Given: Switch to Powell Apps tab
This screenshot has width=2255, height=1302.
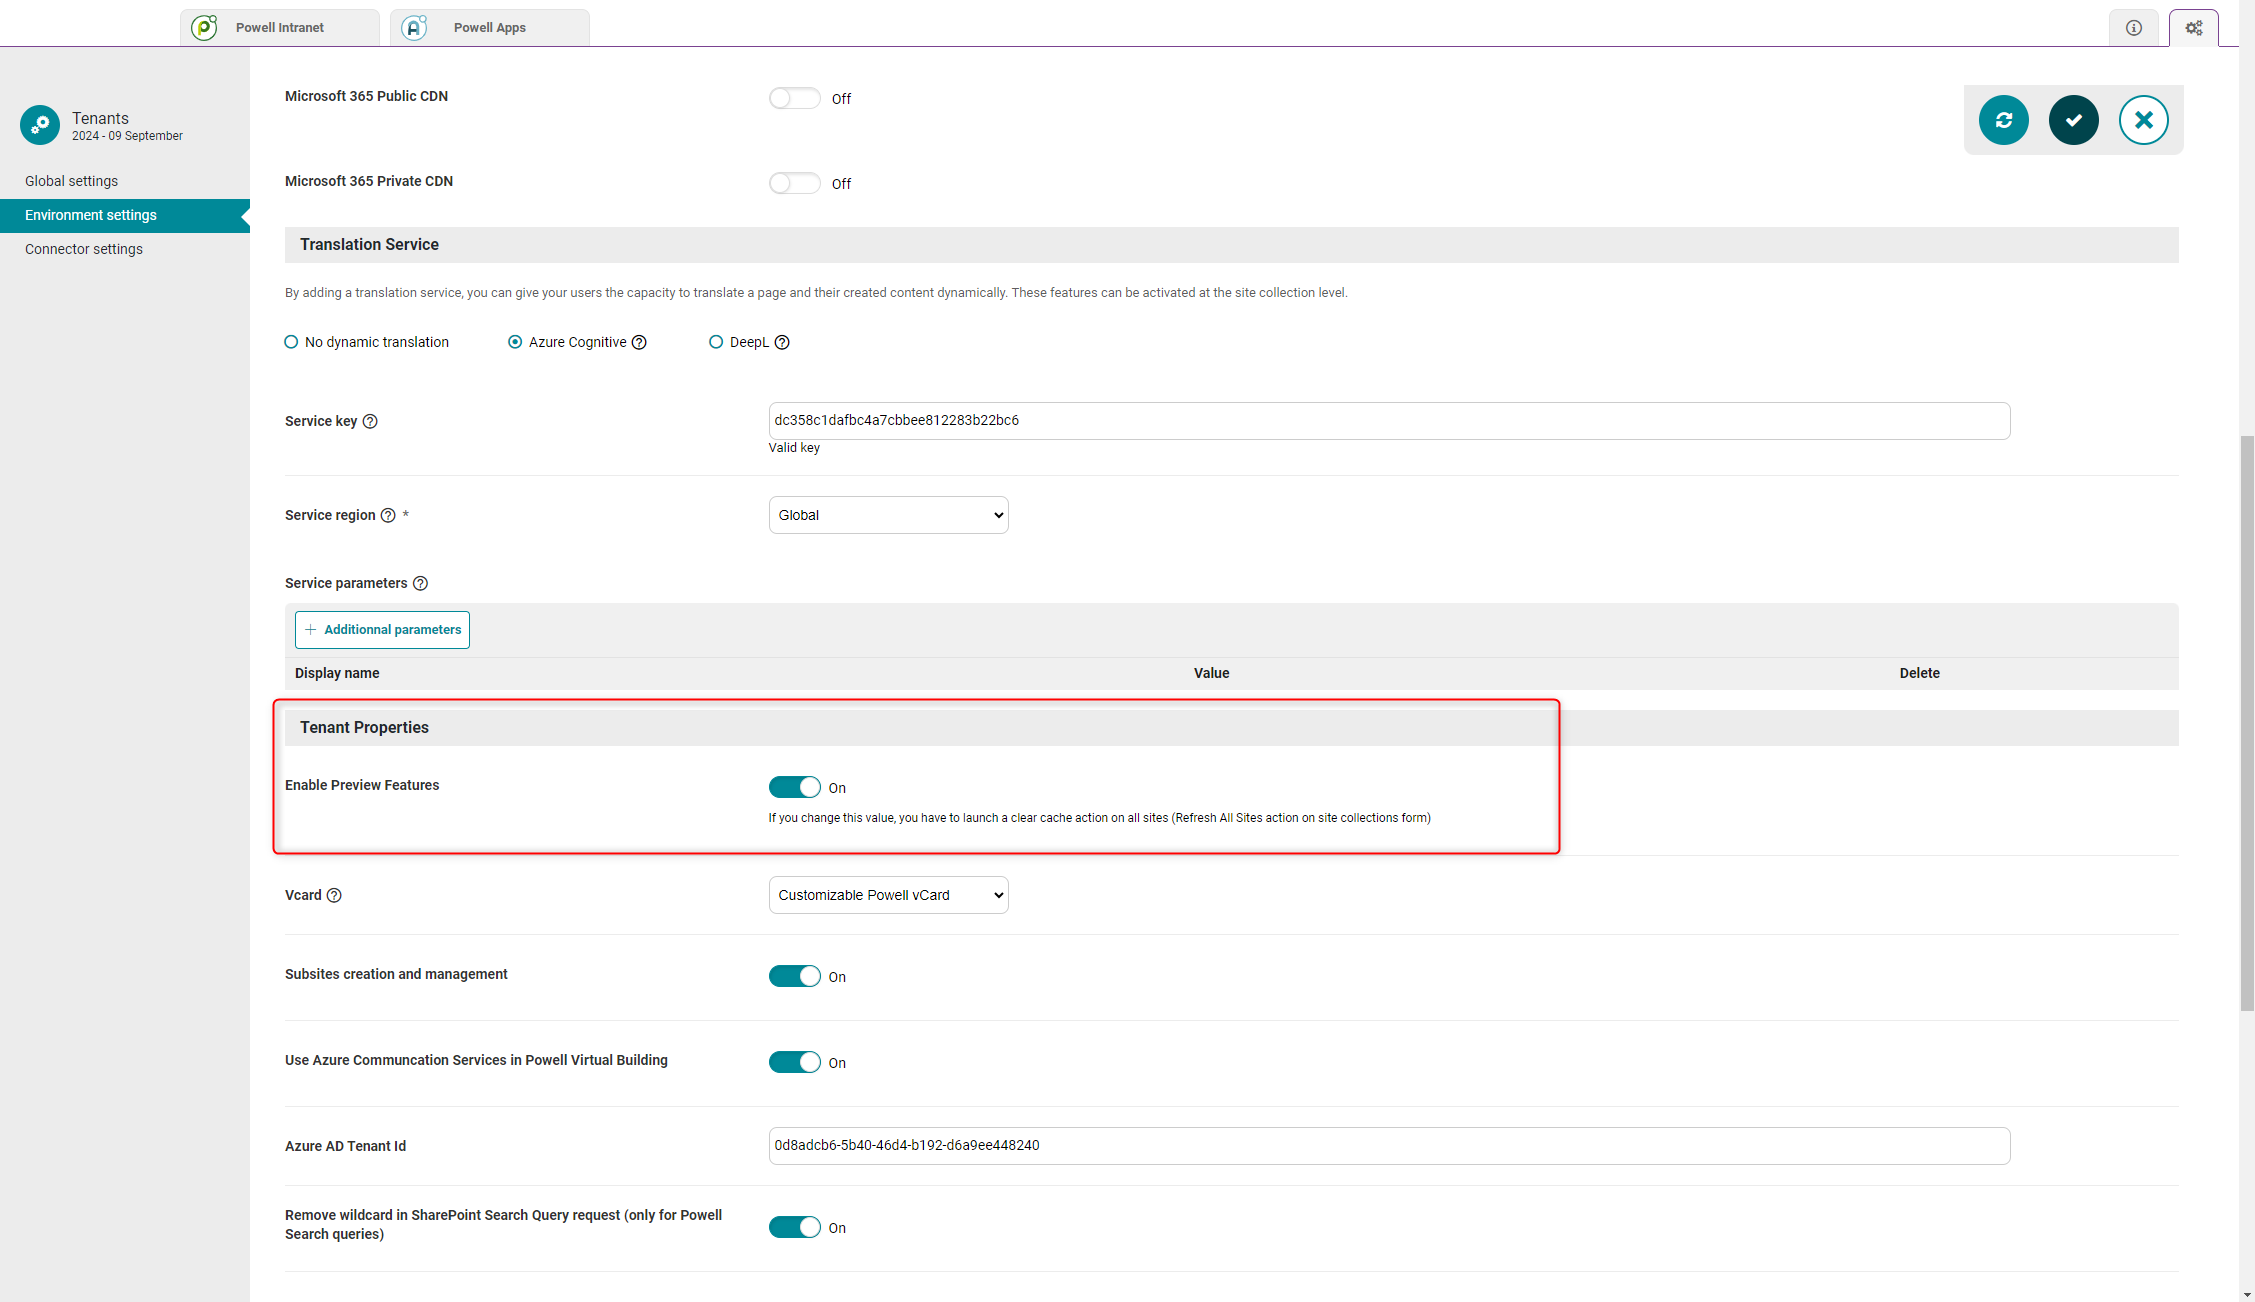Looking at the screenshot, I should tap(490, 28).
